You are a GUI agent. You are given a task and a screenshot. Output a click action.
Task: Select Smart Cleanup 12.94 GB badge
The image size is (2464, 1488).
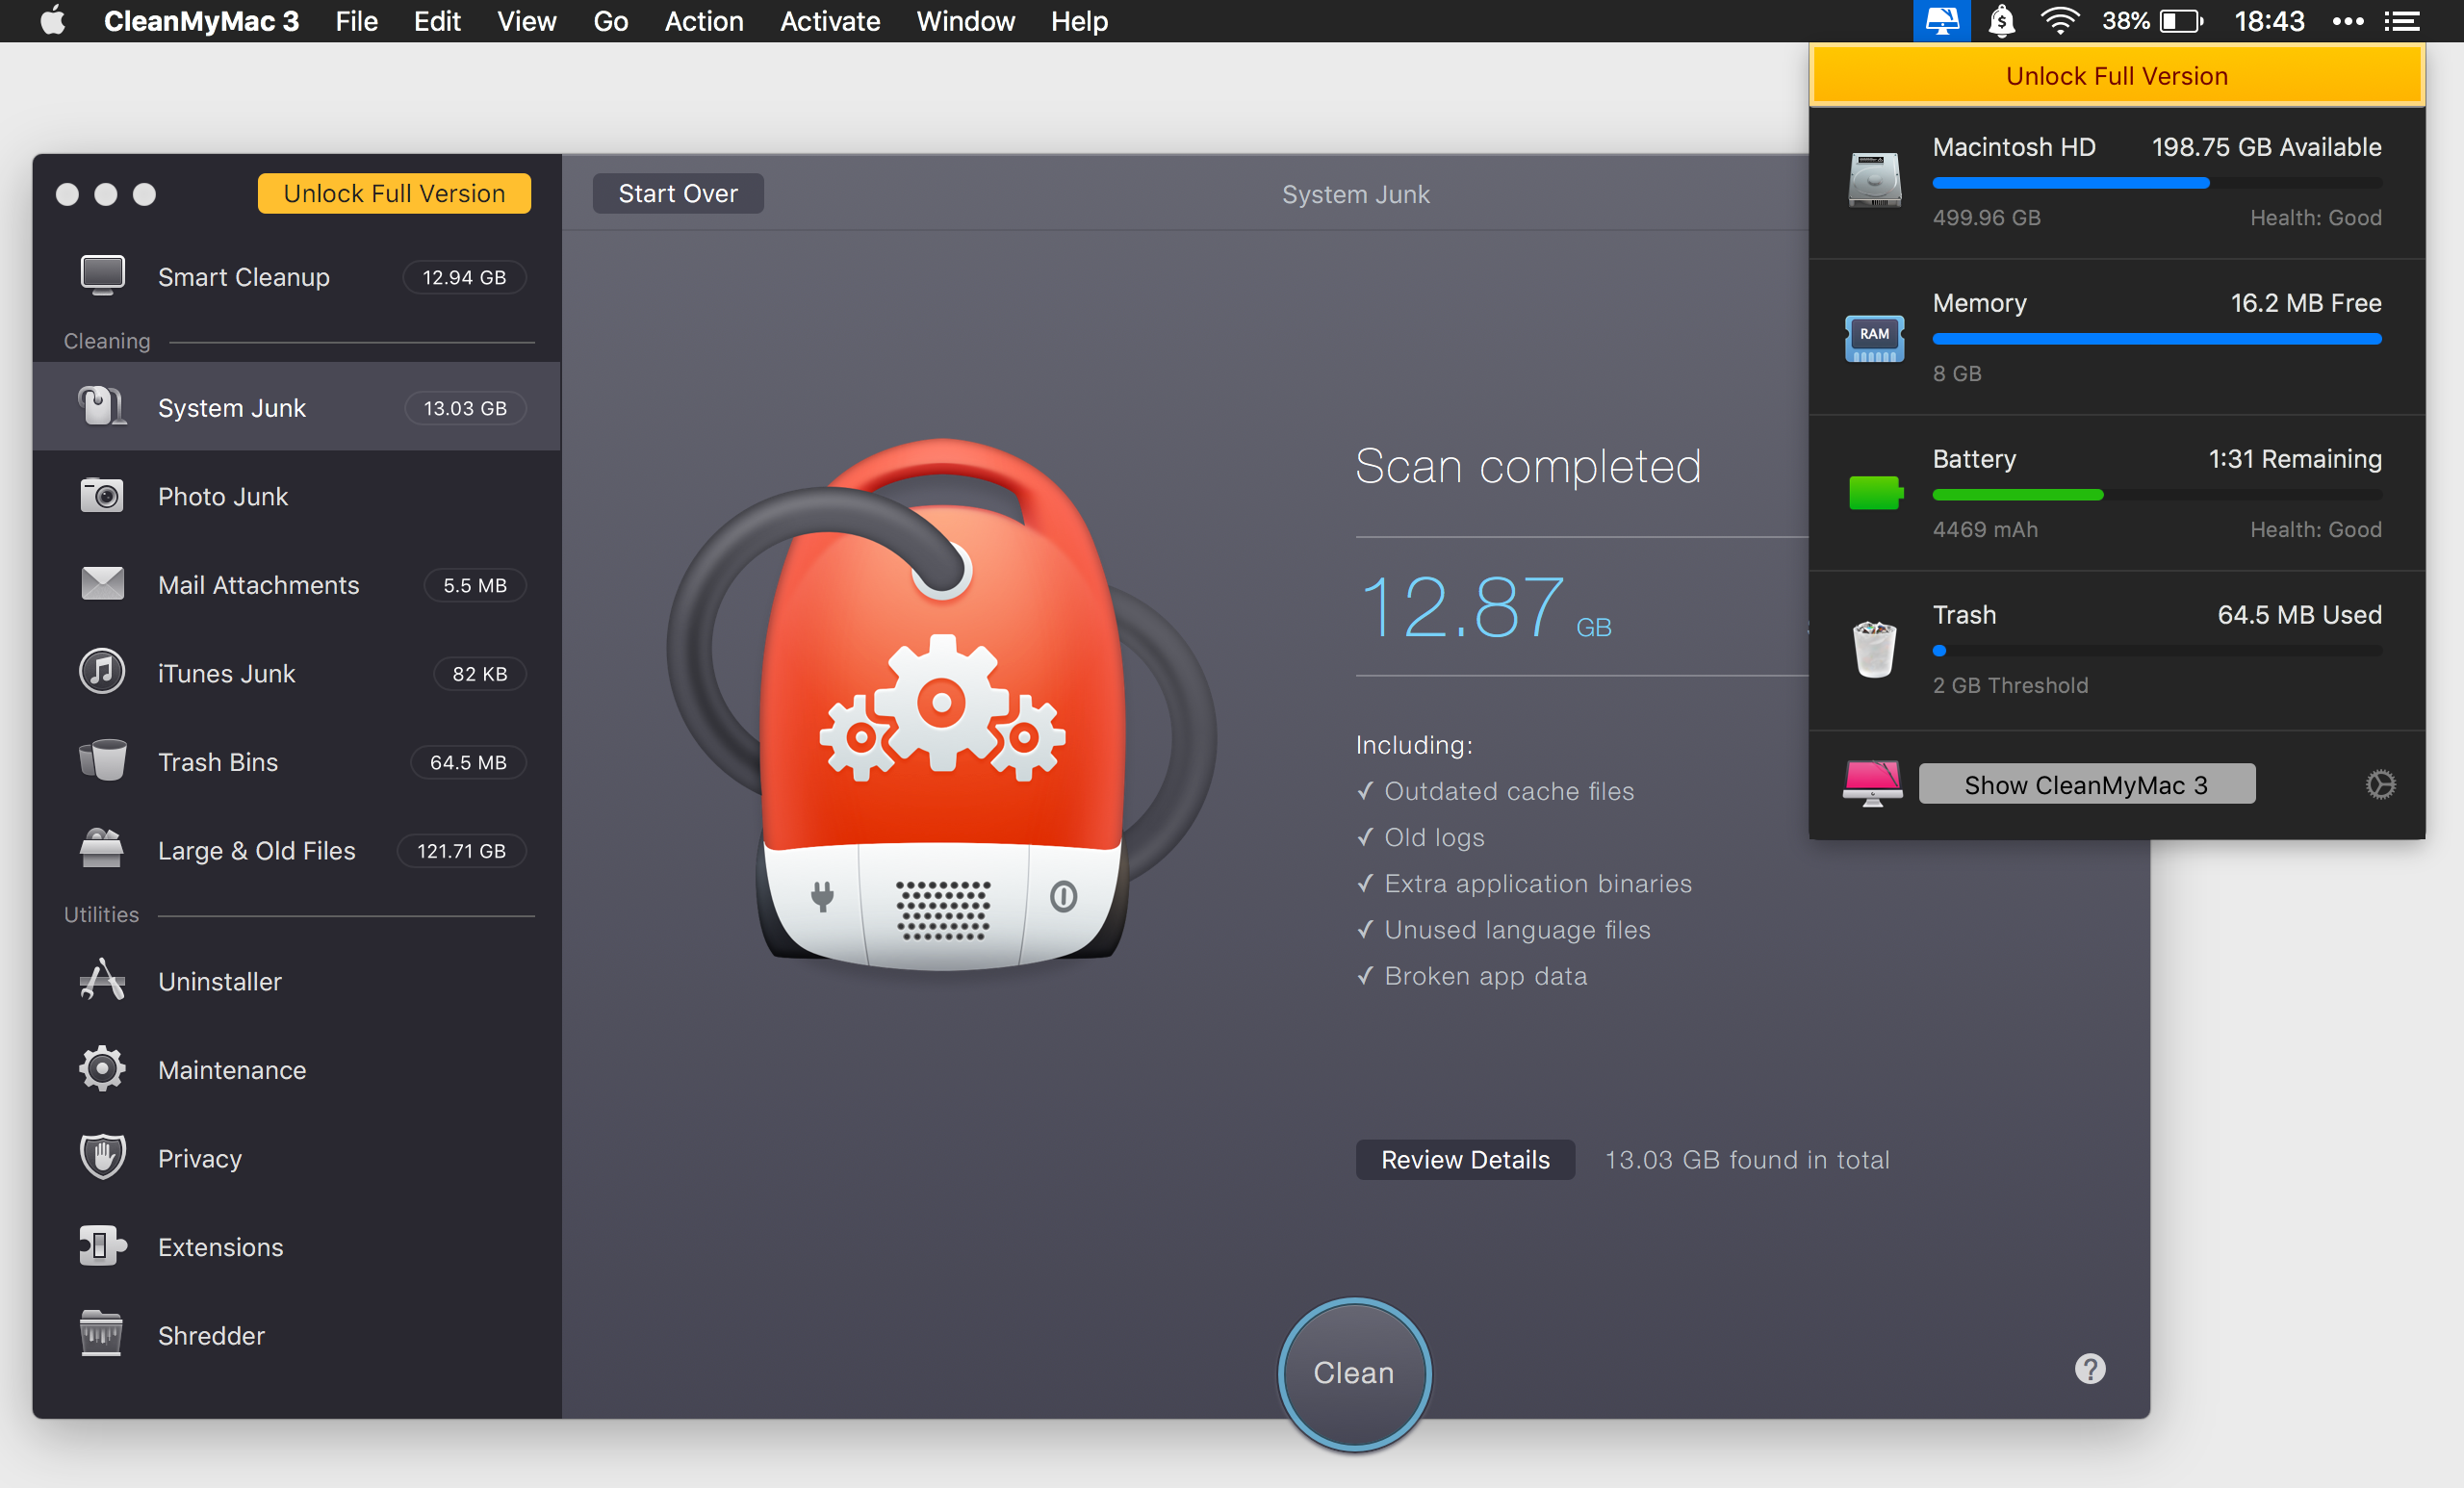click(x=464, y=277)
